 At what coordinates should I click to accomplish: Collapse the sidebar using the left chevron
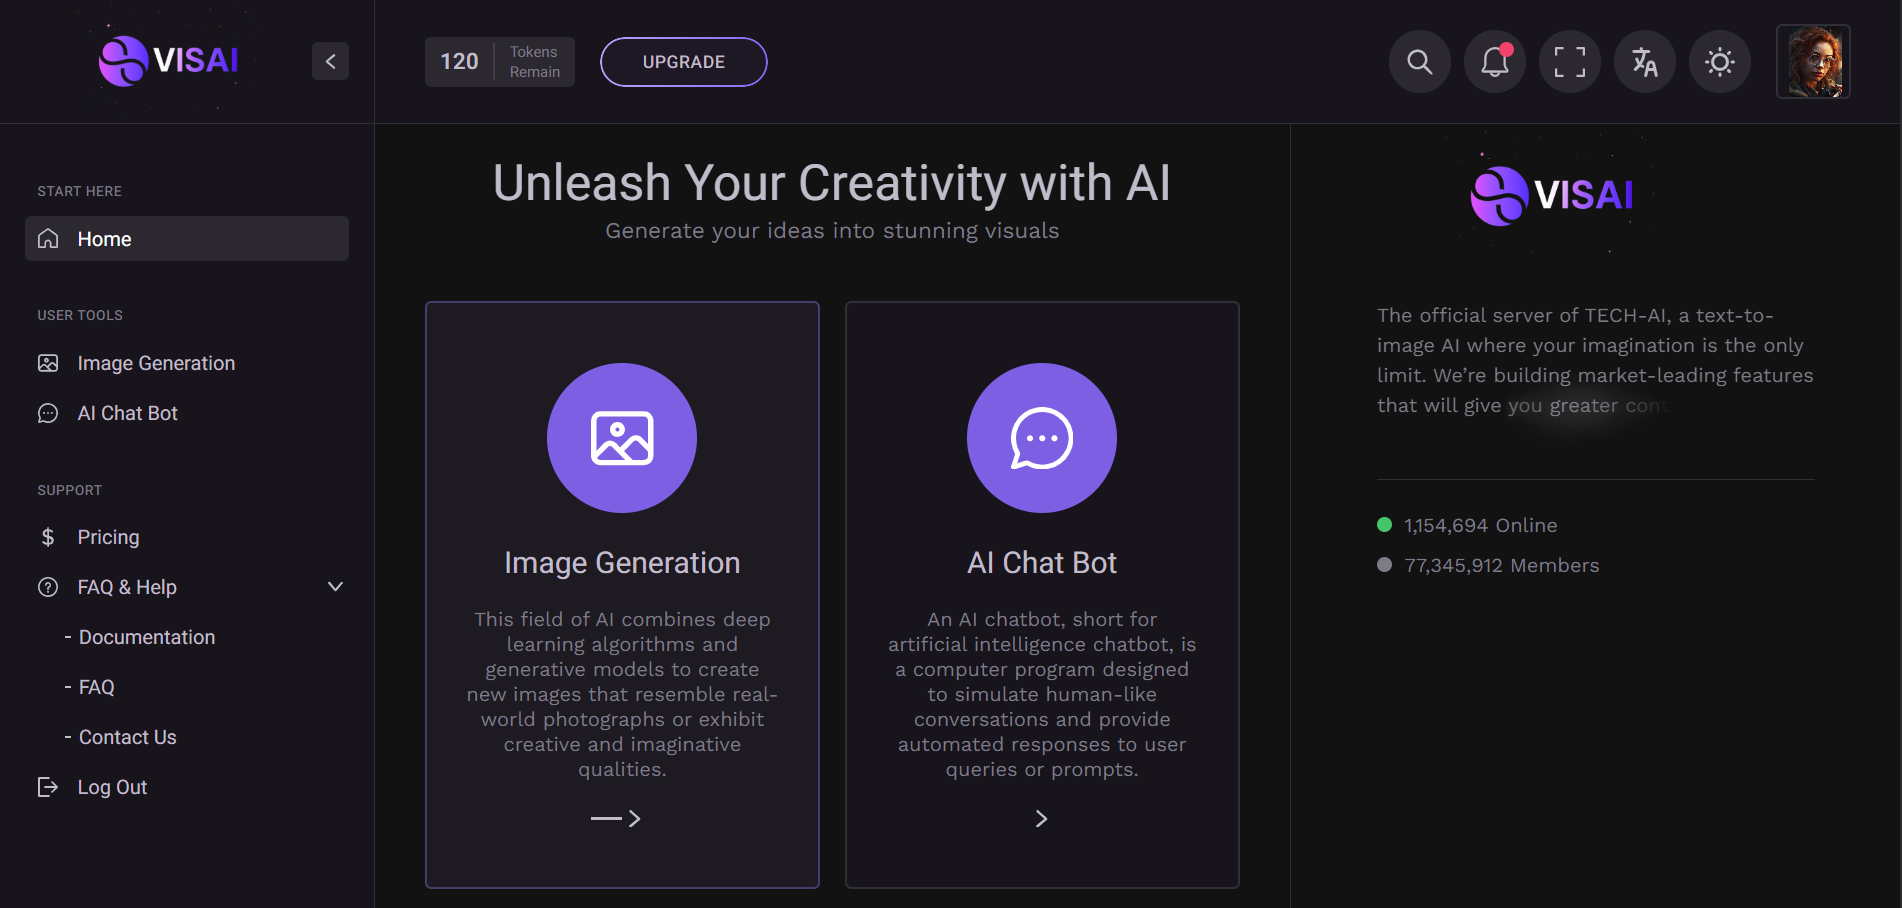[x=330, y=61]
